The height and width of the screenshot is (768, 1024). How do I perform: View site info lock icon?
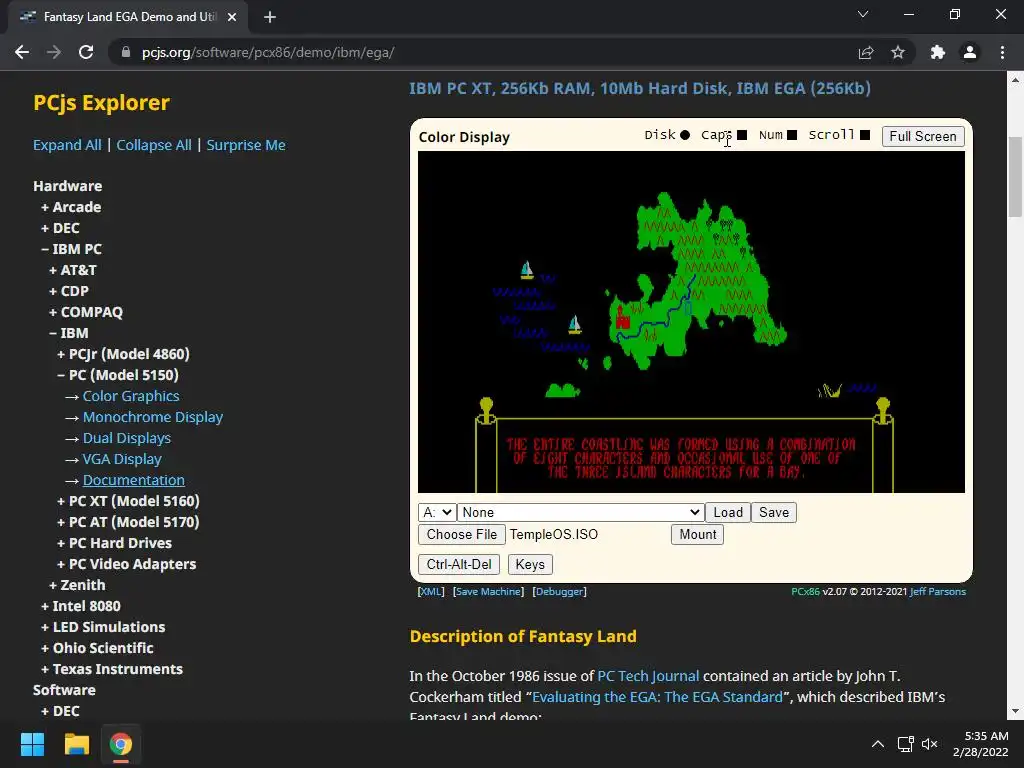pyautogui.click(x=126, y=52)
